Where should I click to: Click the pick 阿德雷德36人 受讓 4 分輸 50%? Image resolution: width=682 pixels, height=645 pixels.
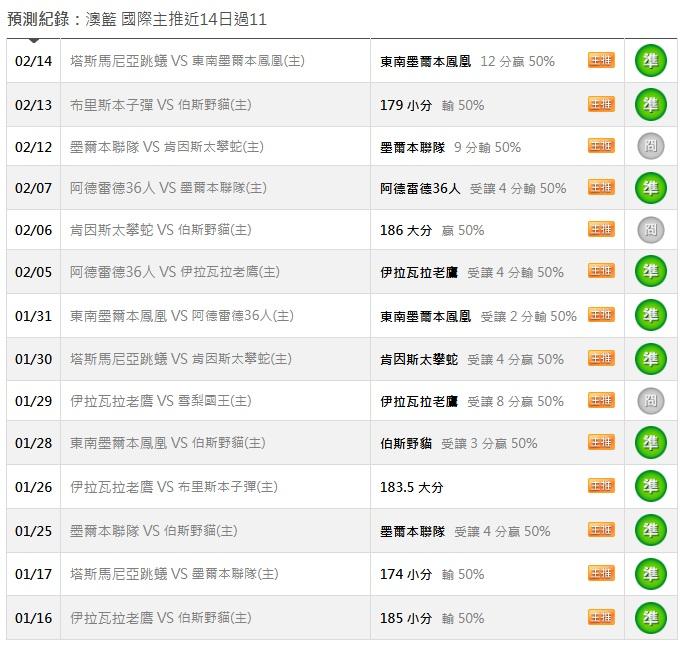473,188
